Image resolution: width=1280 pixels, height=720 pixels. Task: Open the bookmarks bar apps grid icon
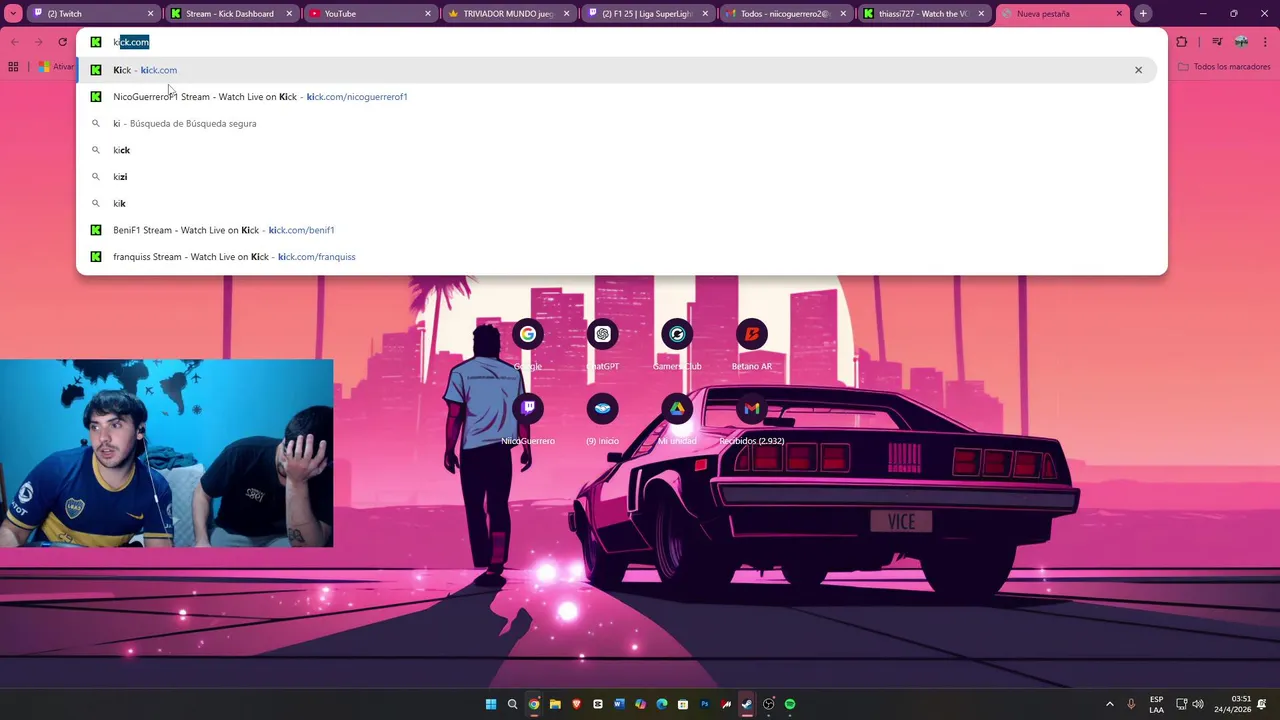tap(13, 67)
